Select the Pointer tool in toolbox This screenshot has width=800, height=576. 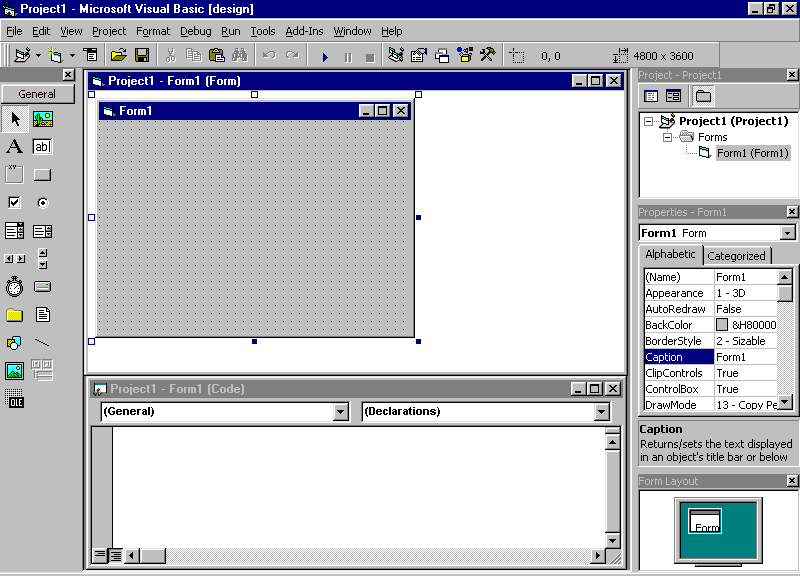pos(15,119)
